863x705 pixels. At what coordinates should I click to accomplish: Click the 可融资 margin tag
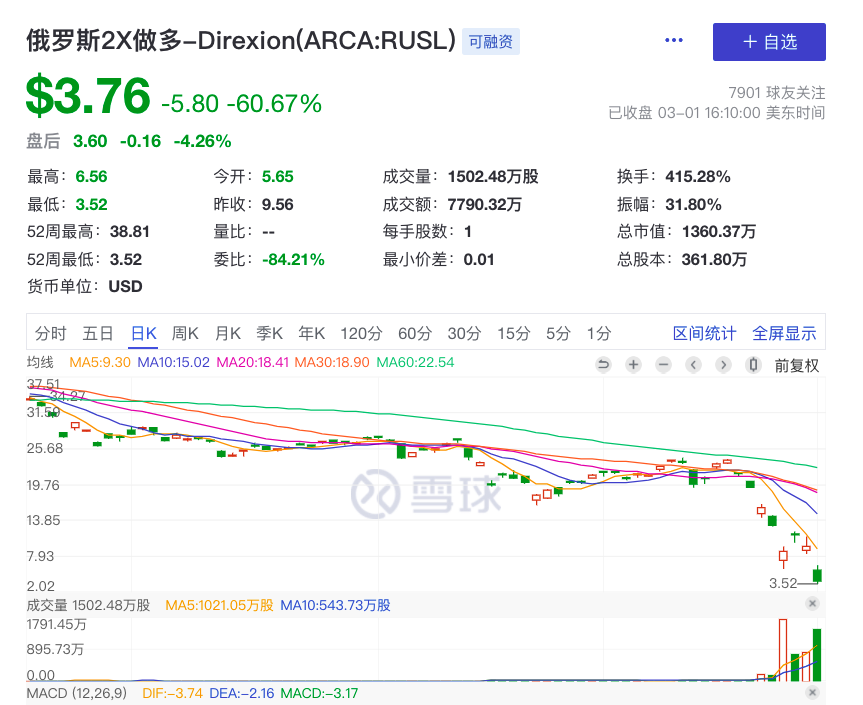click(x=490, y=41)
